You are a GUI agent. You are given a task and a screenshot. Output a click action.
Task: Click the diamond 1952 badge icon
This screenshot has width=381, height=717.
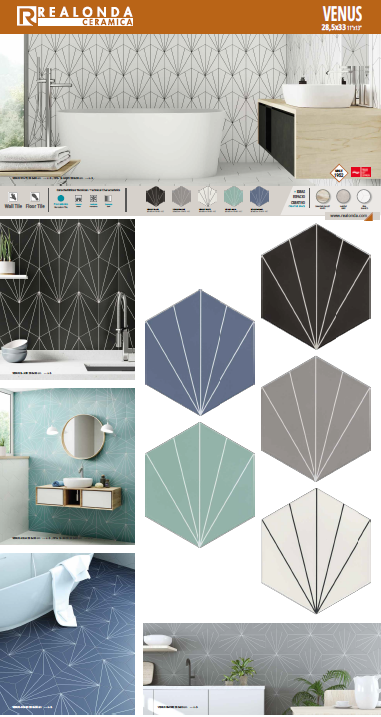click(x=338, y=173)
